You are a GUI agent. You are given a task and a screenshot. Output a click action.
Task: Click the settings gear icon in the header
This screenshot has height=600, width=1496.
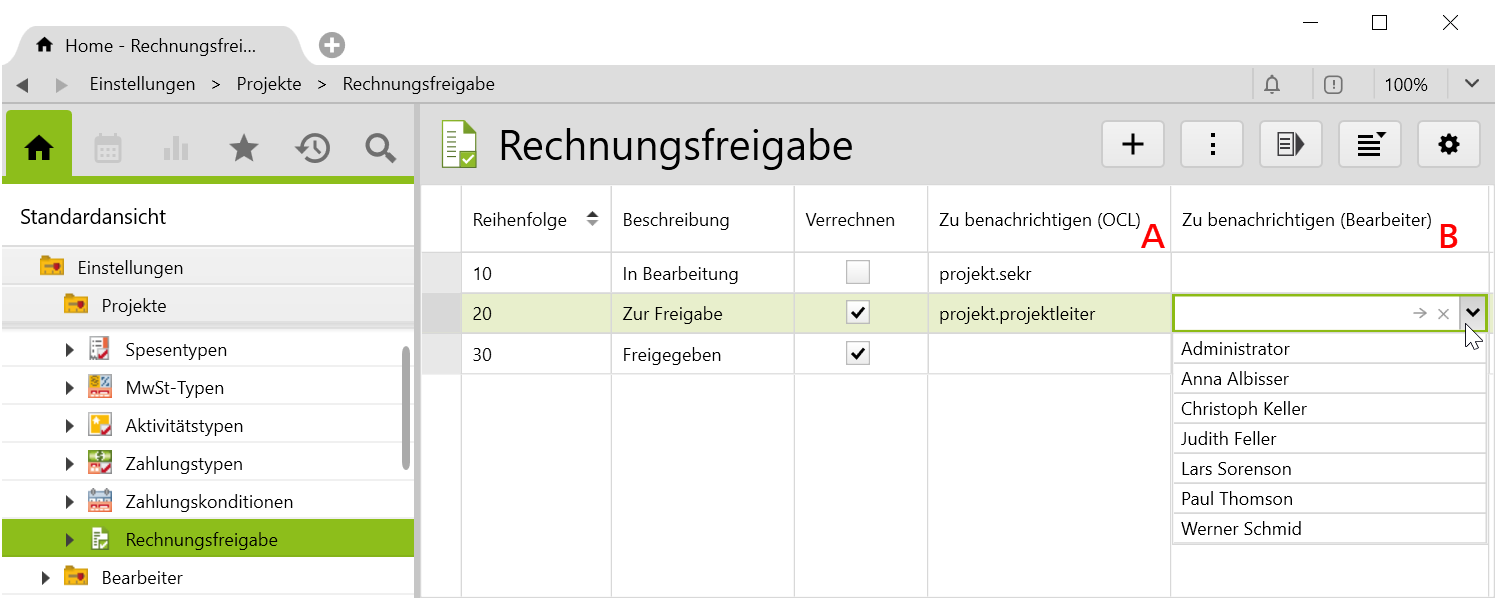point(1448,145)
